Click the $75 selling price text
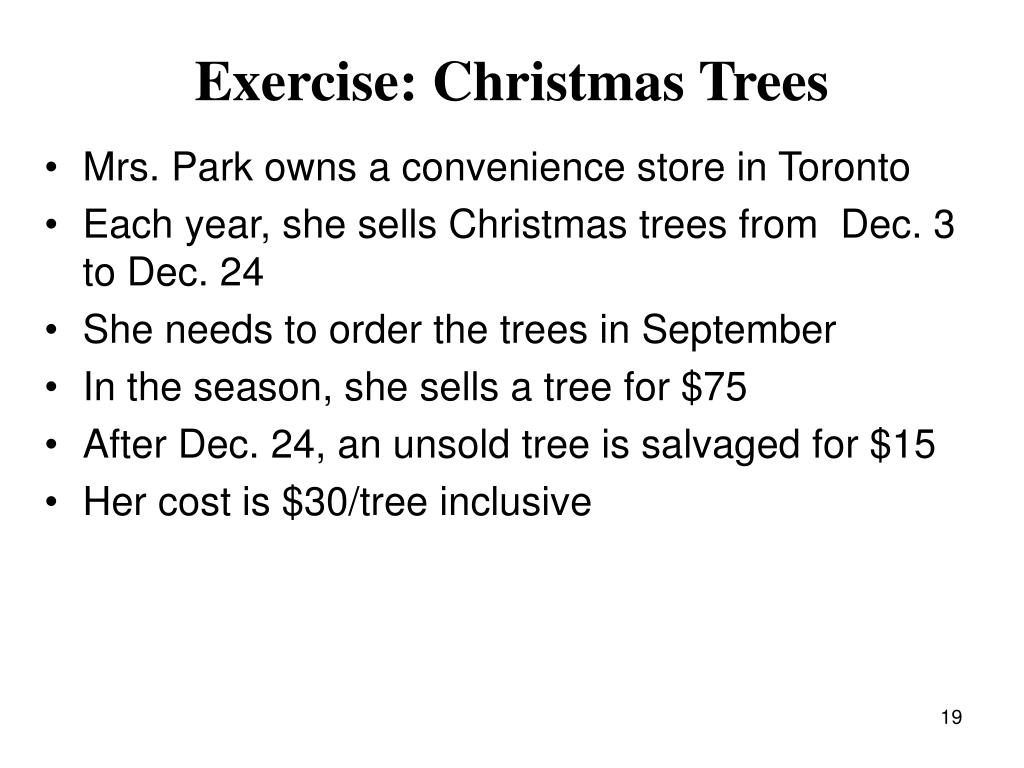This screenshot has height=768, width=1024. click(x=714, y=386)
